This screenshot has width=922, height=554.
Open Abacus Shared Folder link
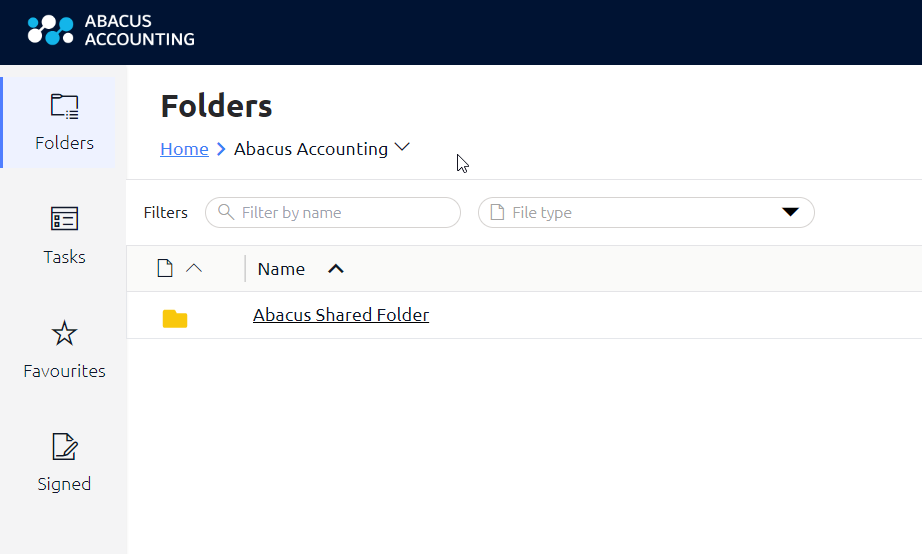point(341,315)
